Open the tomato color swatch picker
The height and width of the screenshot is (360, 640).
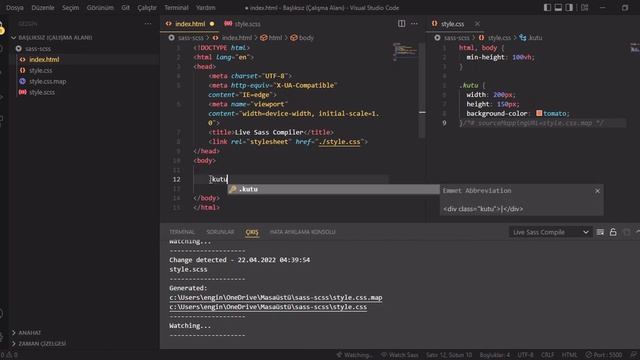pyautogui.click(x=539, y=113)
